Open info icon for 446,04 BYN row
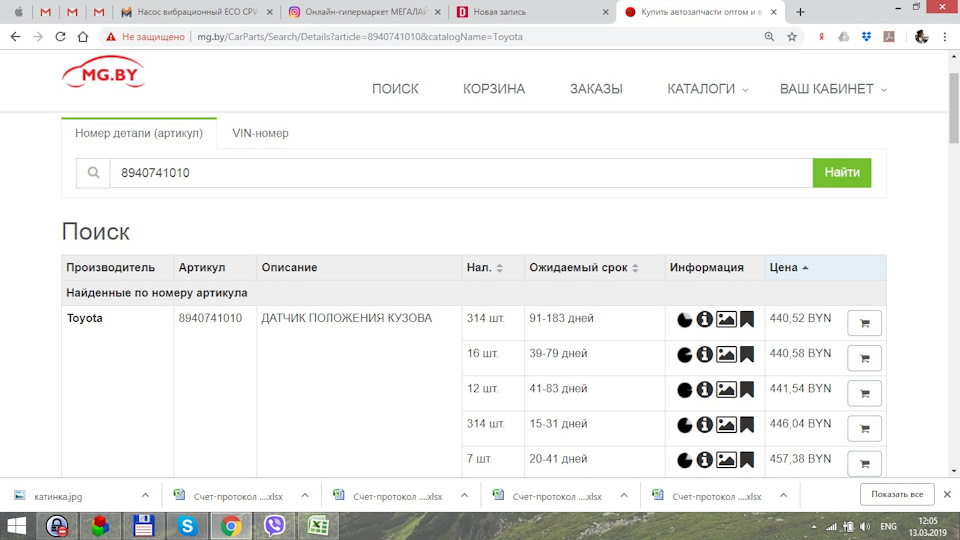This screenshot has height=540, width=960. [x=705, y=425]
